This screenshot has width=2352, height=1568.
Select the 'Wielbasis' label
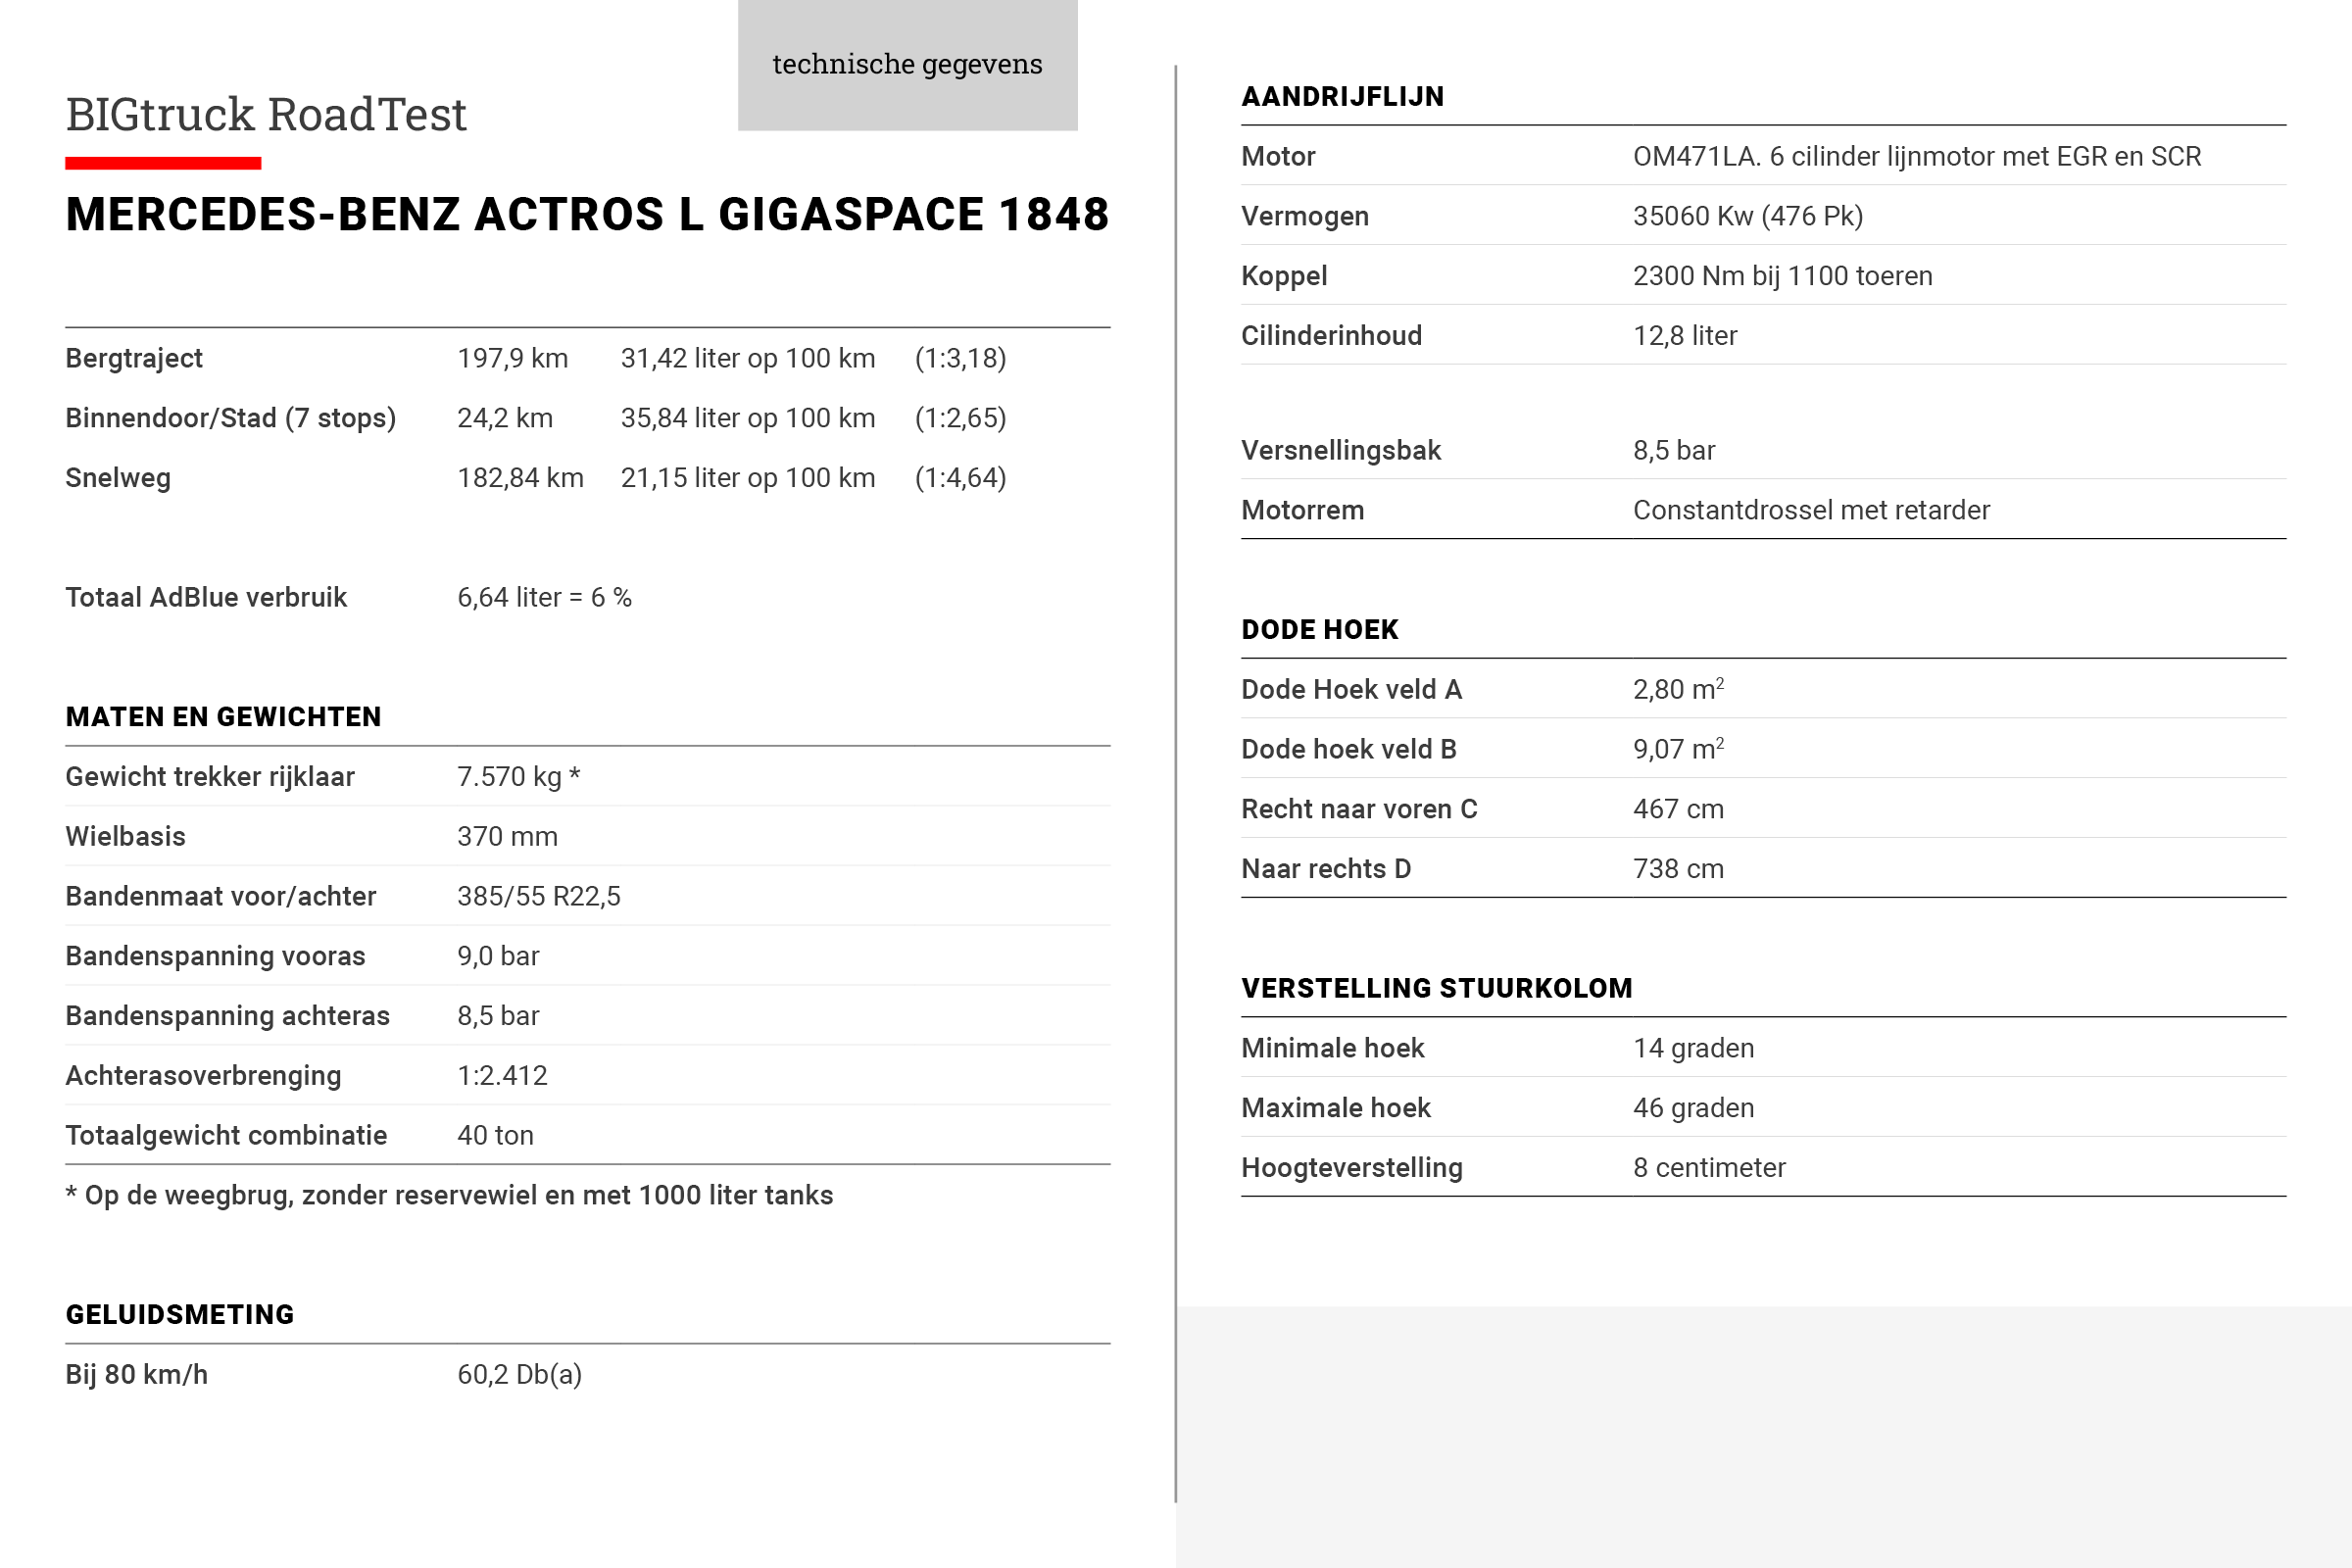click(125, 836)
